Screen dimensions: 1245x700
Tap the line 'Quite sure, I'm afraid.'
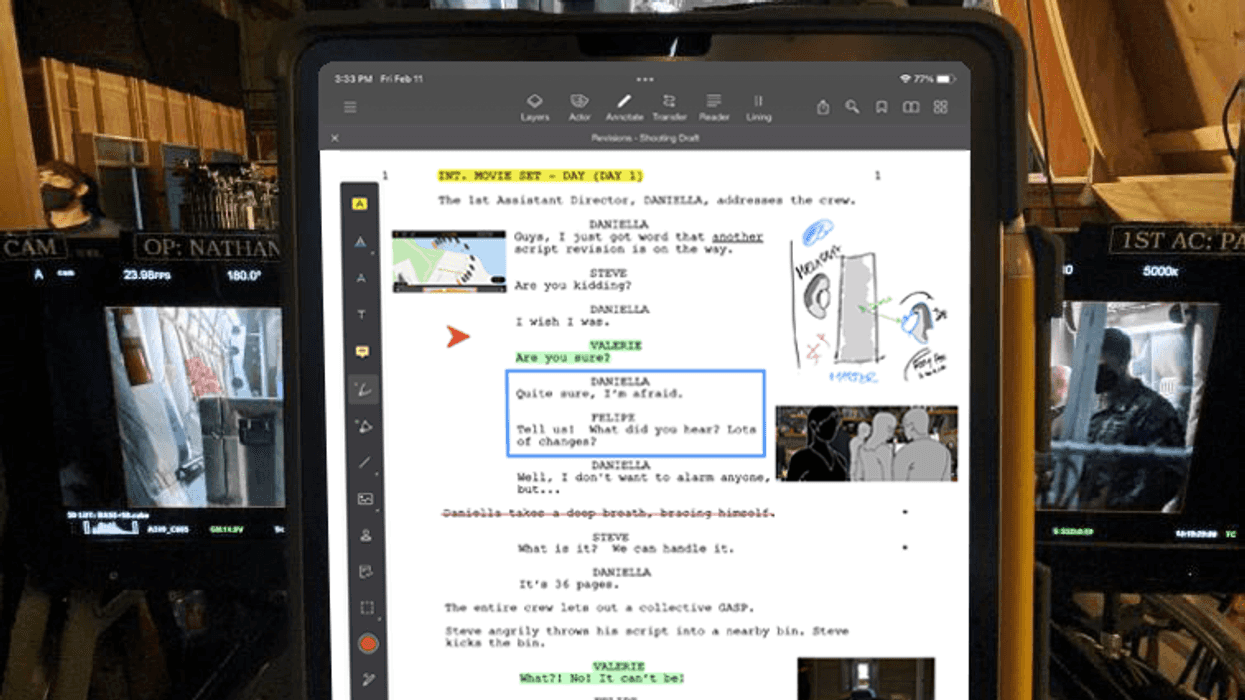point(598,393)
